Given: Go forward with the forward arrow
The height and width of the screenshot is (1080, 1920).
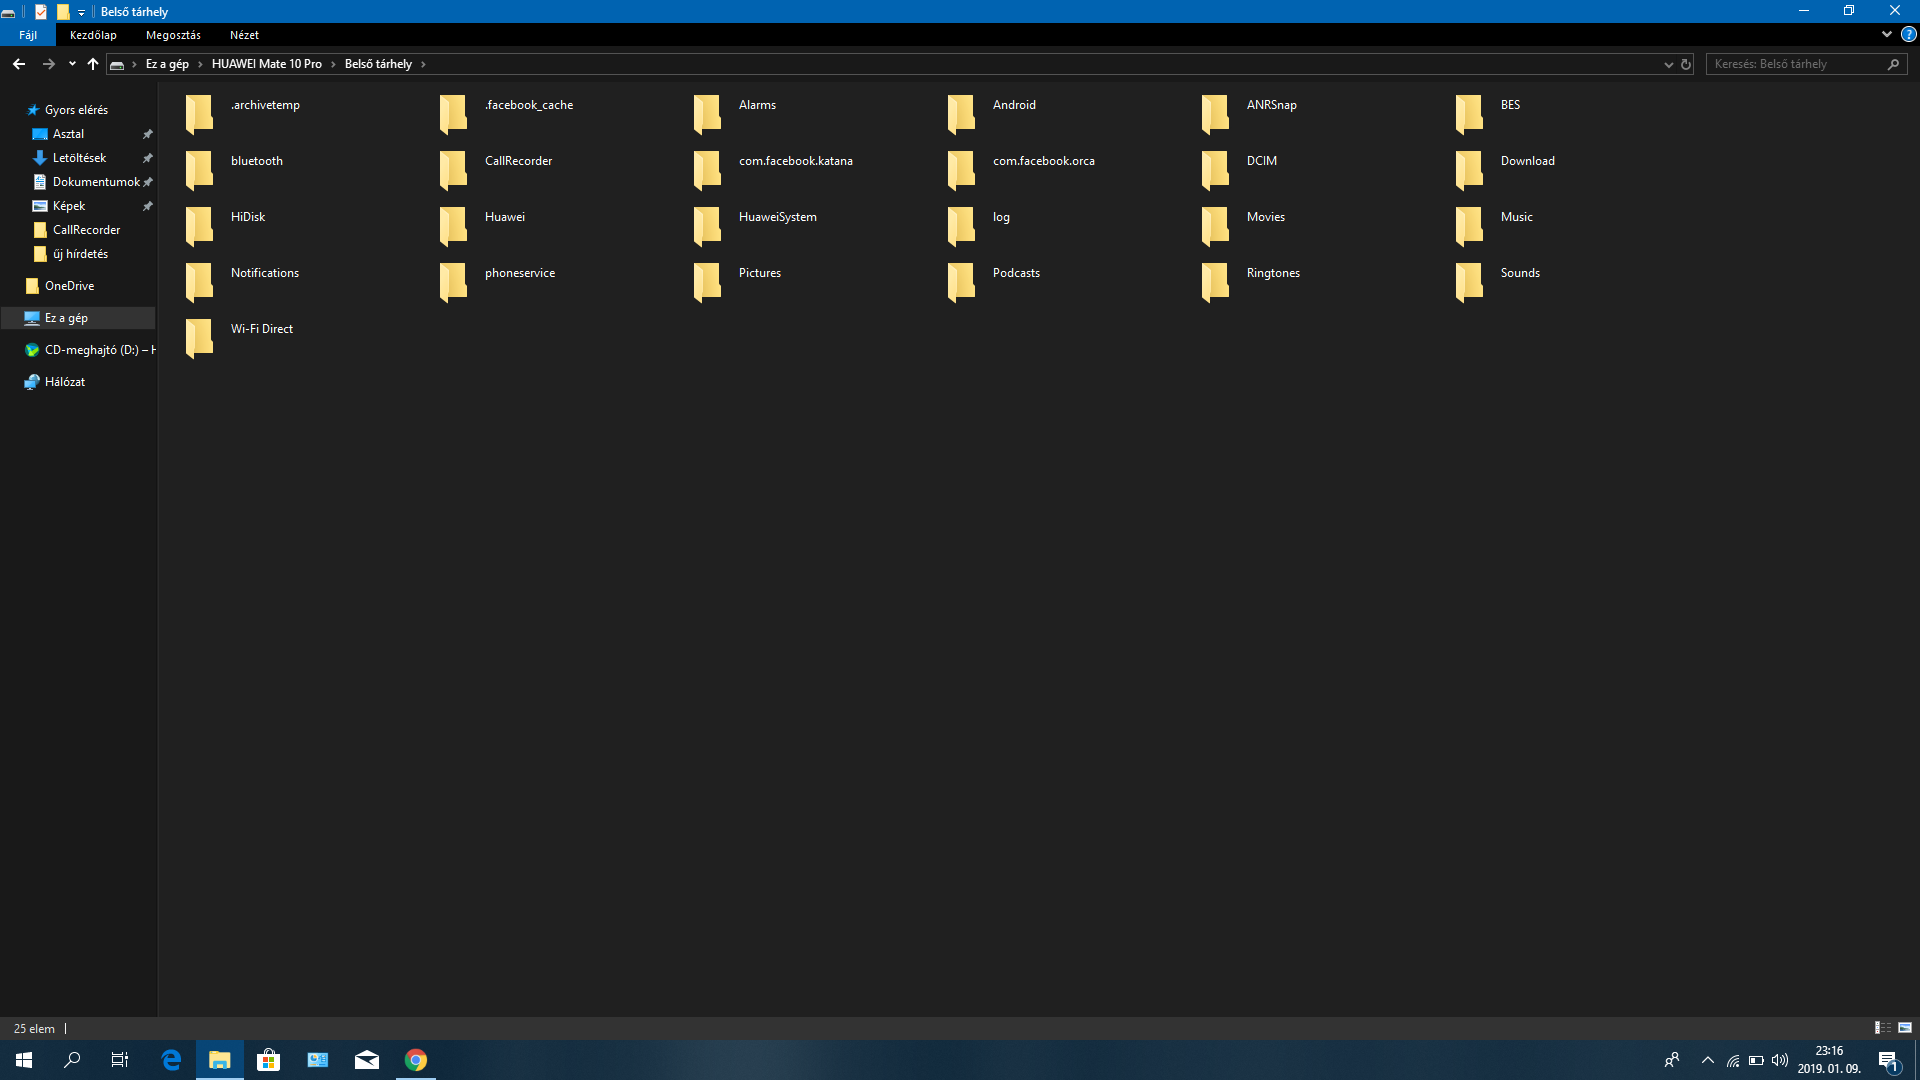Looking at the screenshot, I should click(x=48, y=64).
